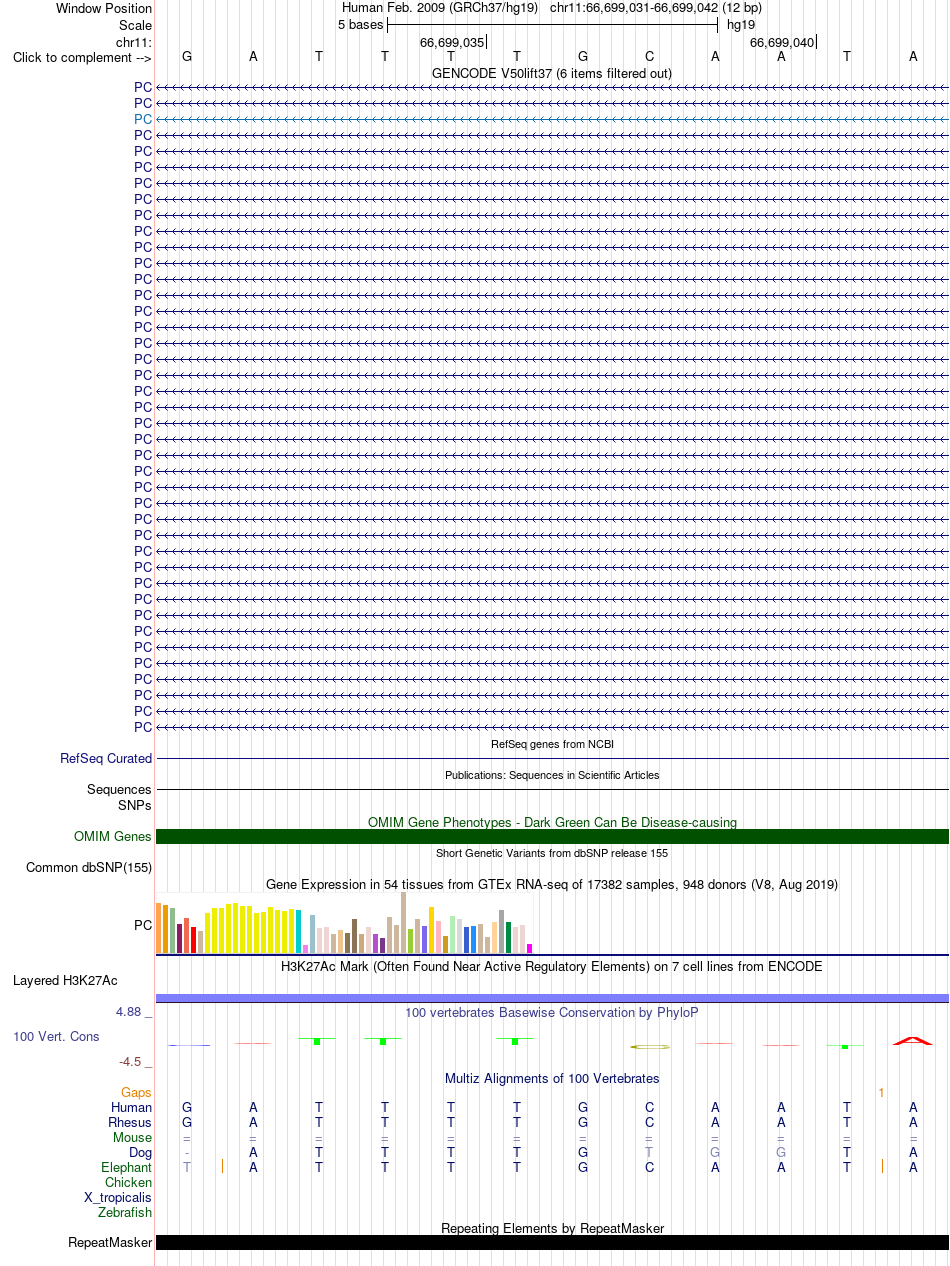The image size is (950, 1266).
Task: Open the Repeating Elements by RepeatMasker title
Action: [x=552, y=1228]
